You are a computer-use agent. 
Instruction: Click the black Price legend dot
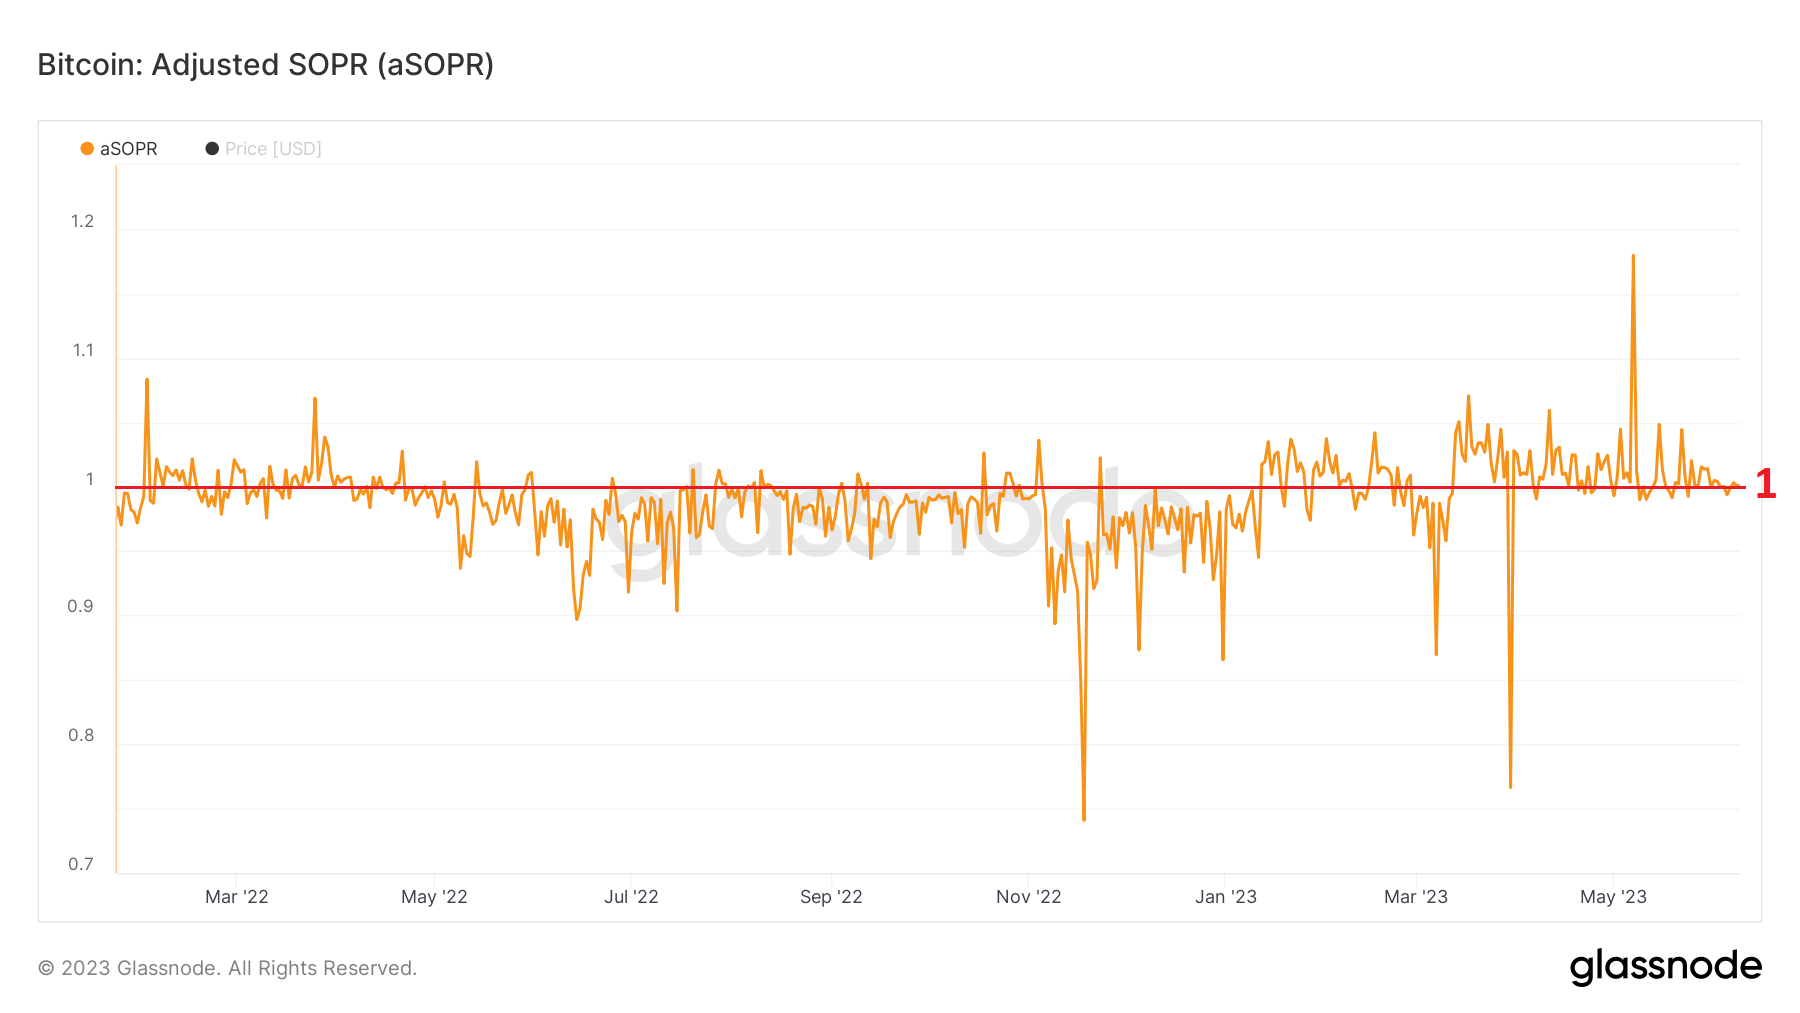click(212, 149)
